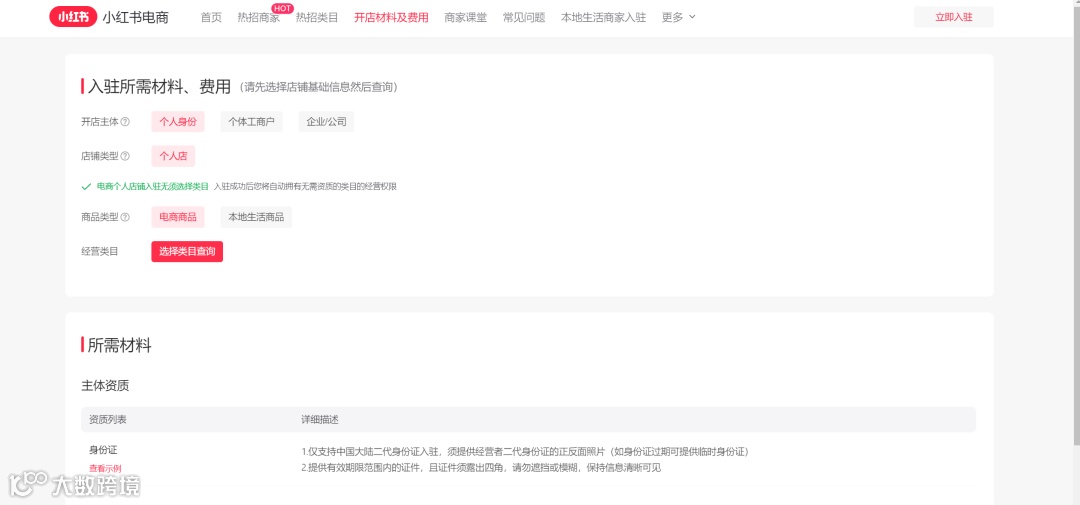Screen dimensions: 1080x505
Task: Click the 详细描述 column header
Action: (320, 419)
